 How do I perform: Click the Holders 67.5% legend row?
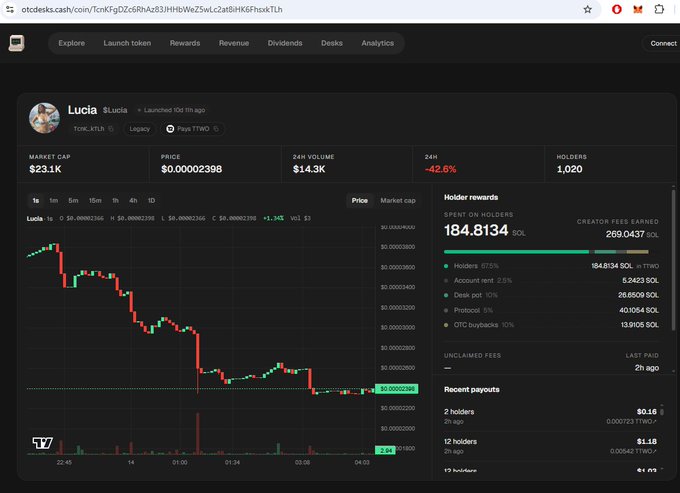coord(551,266)
